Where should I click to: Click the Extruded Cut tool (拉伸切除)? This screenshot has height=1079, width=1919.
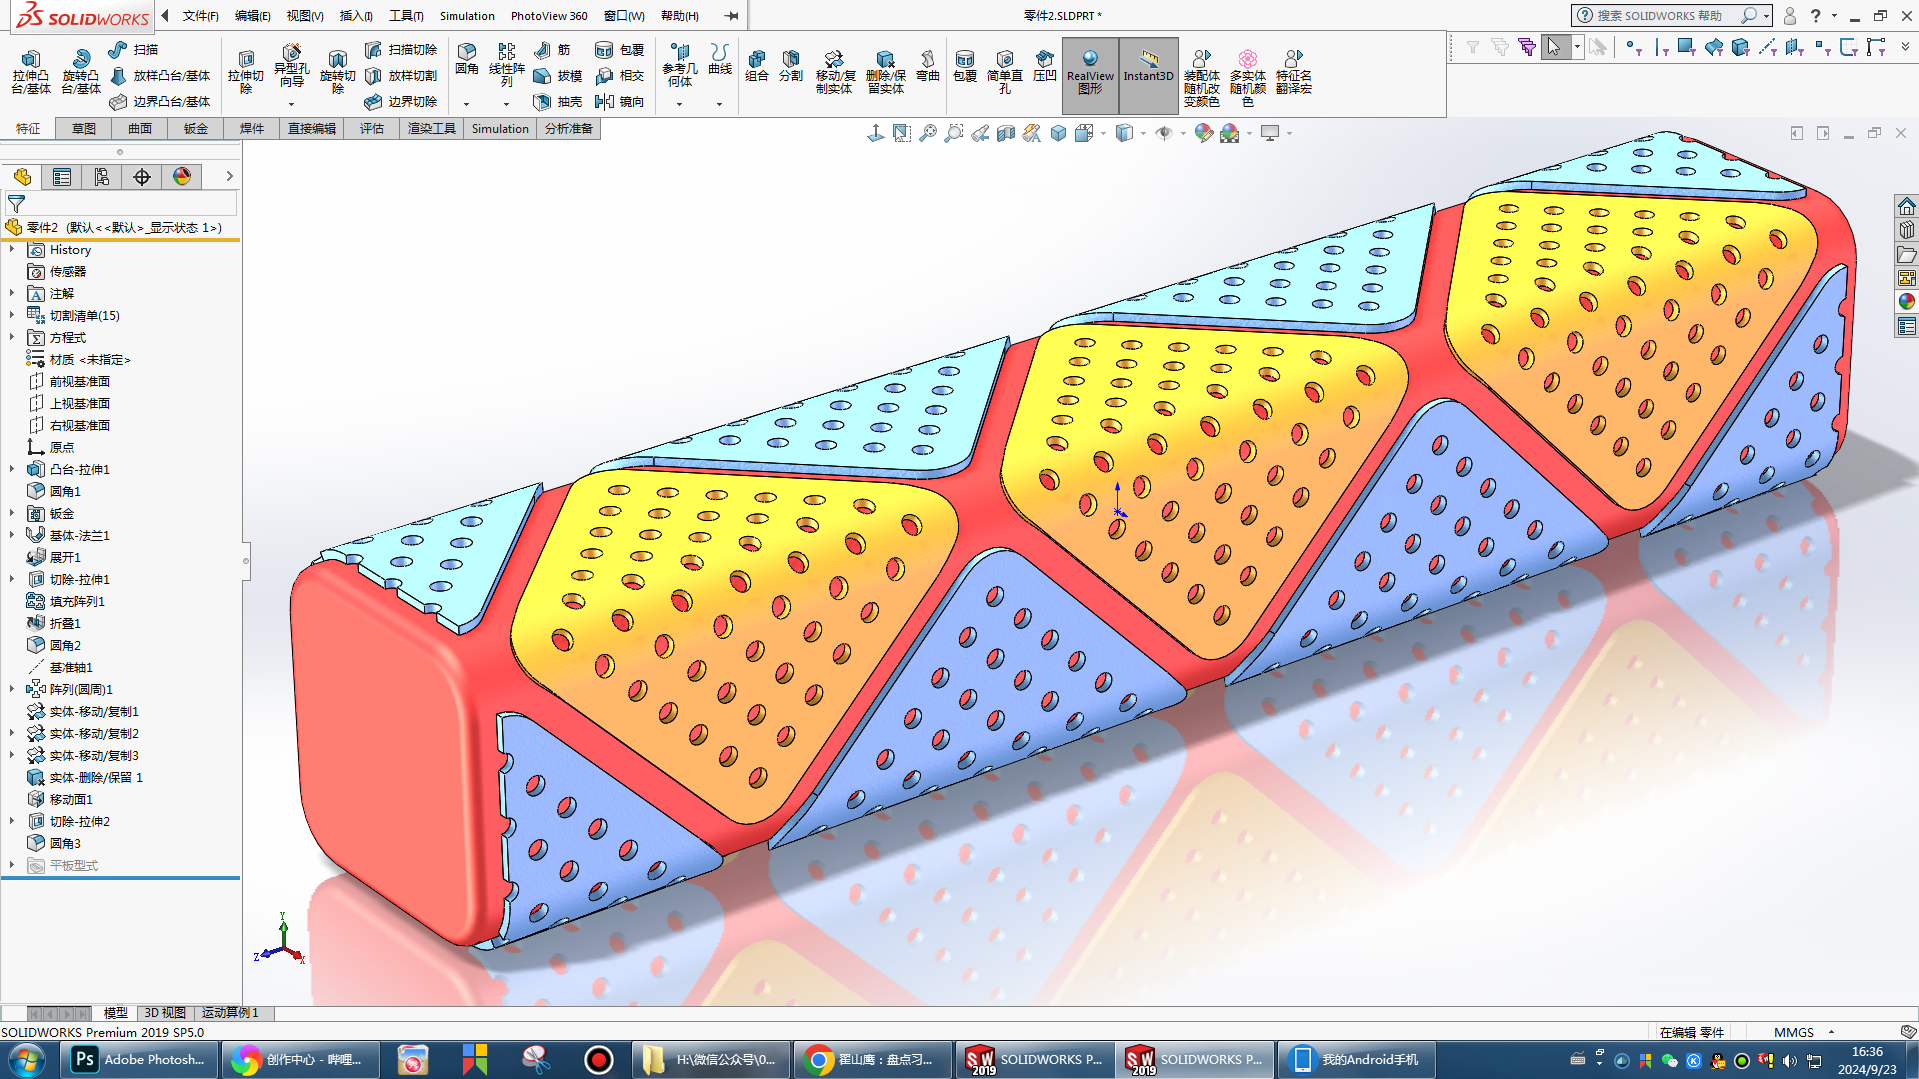(x=246, y=72)
